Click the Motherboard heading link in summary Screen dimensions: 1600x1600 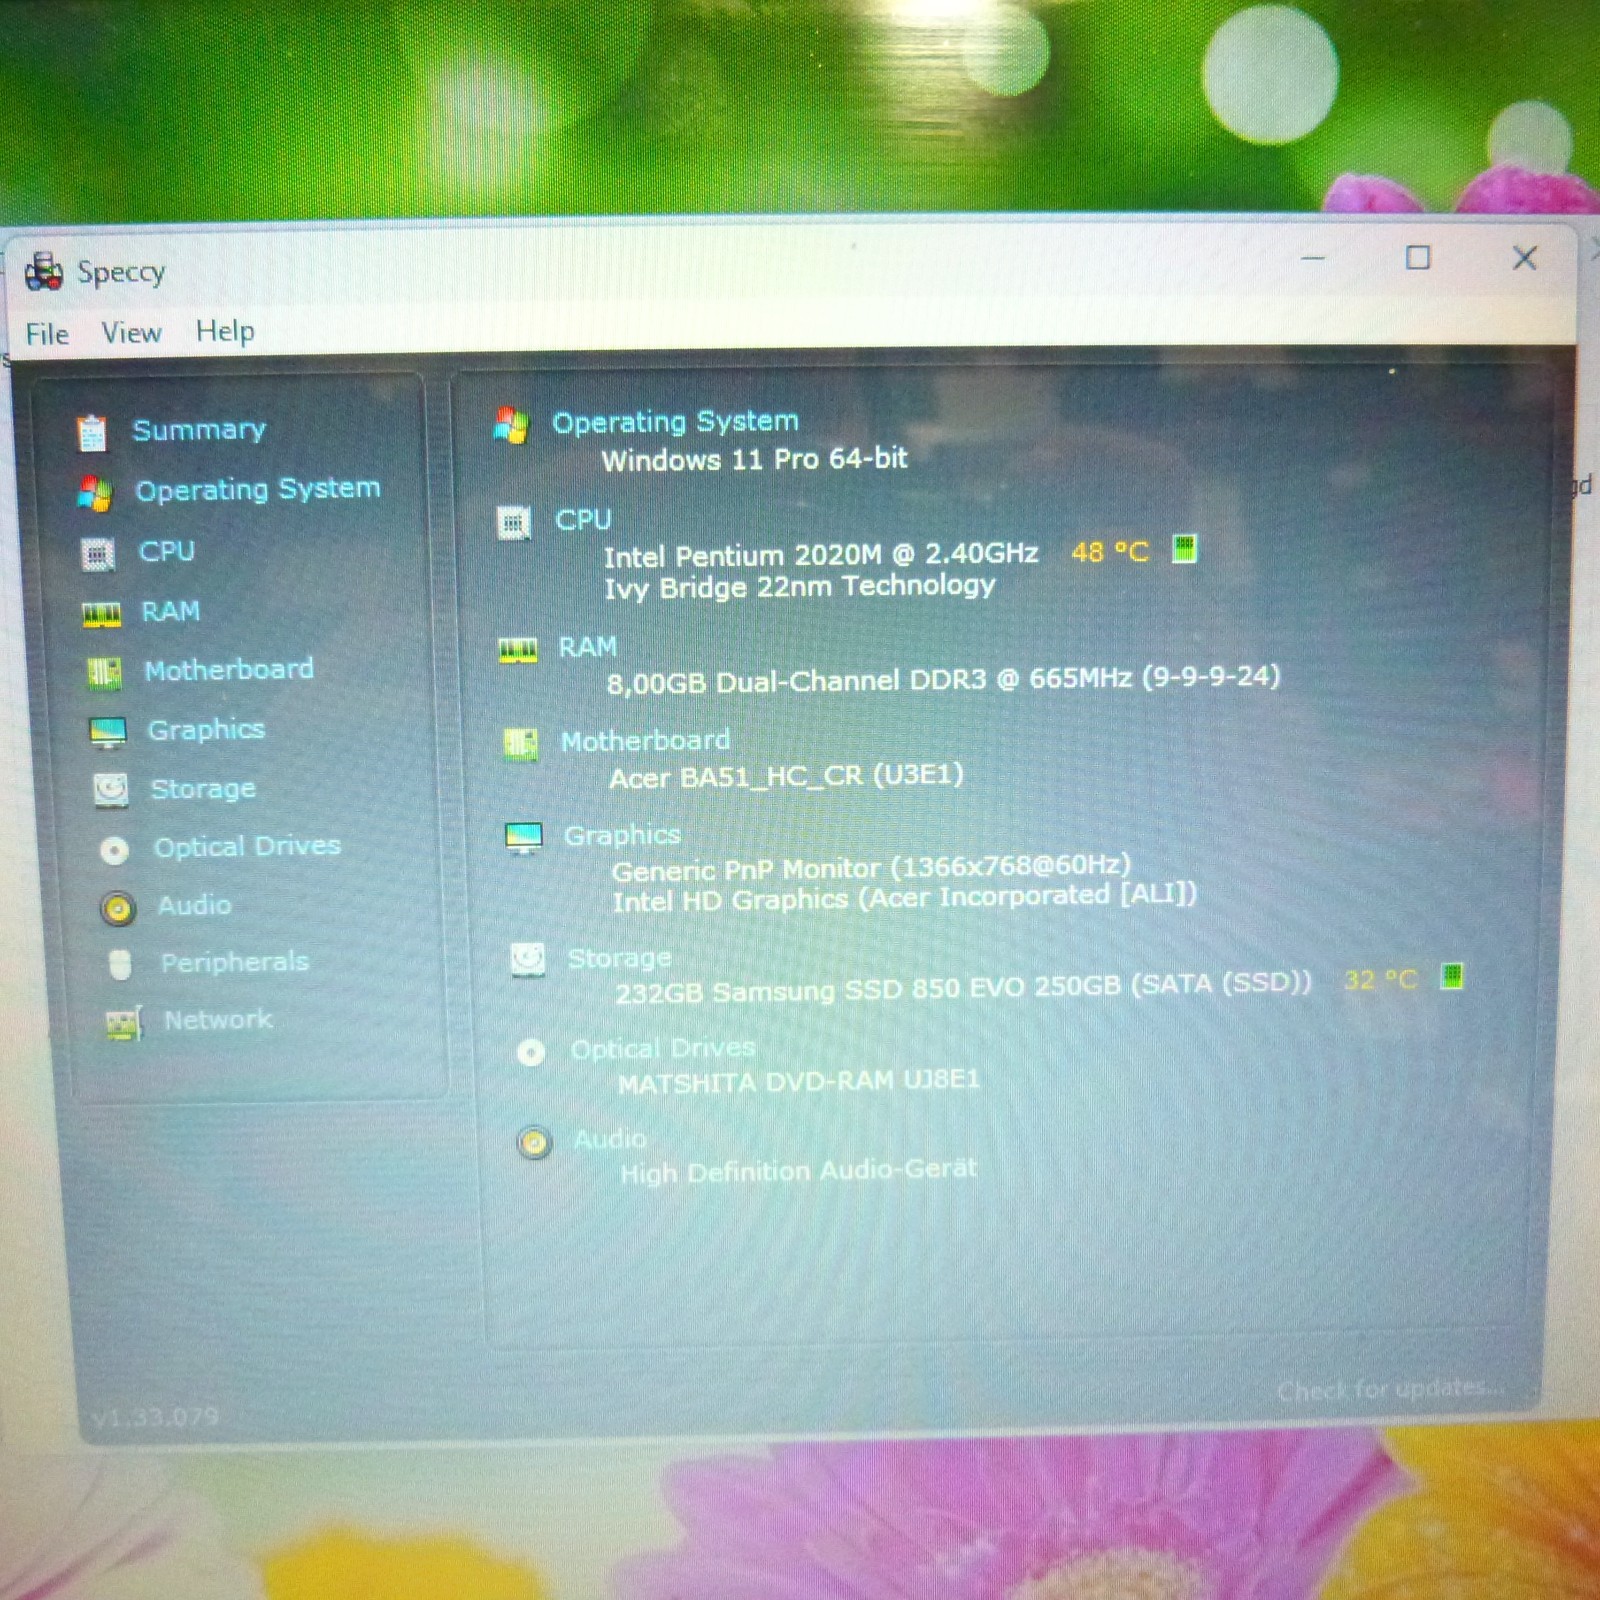coord(645,741)
